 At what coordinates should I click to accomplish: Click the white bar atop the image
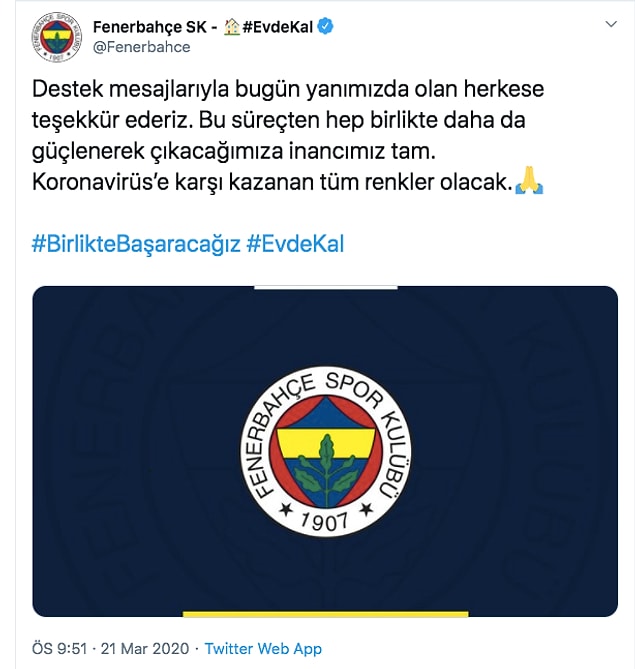coord(326,288)
